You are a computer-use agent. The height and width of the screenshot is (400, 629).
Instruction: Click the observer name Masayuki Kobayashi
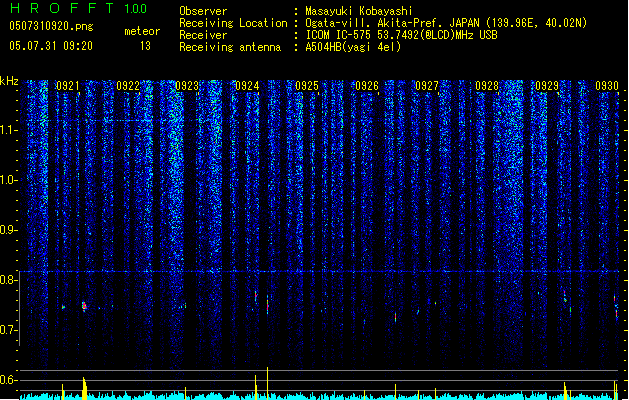pos(359,11)
